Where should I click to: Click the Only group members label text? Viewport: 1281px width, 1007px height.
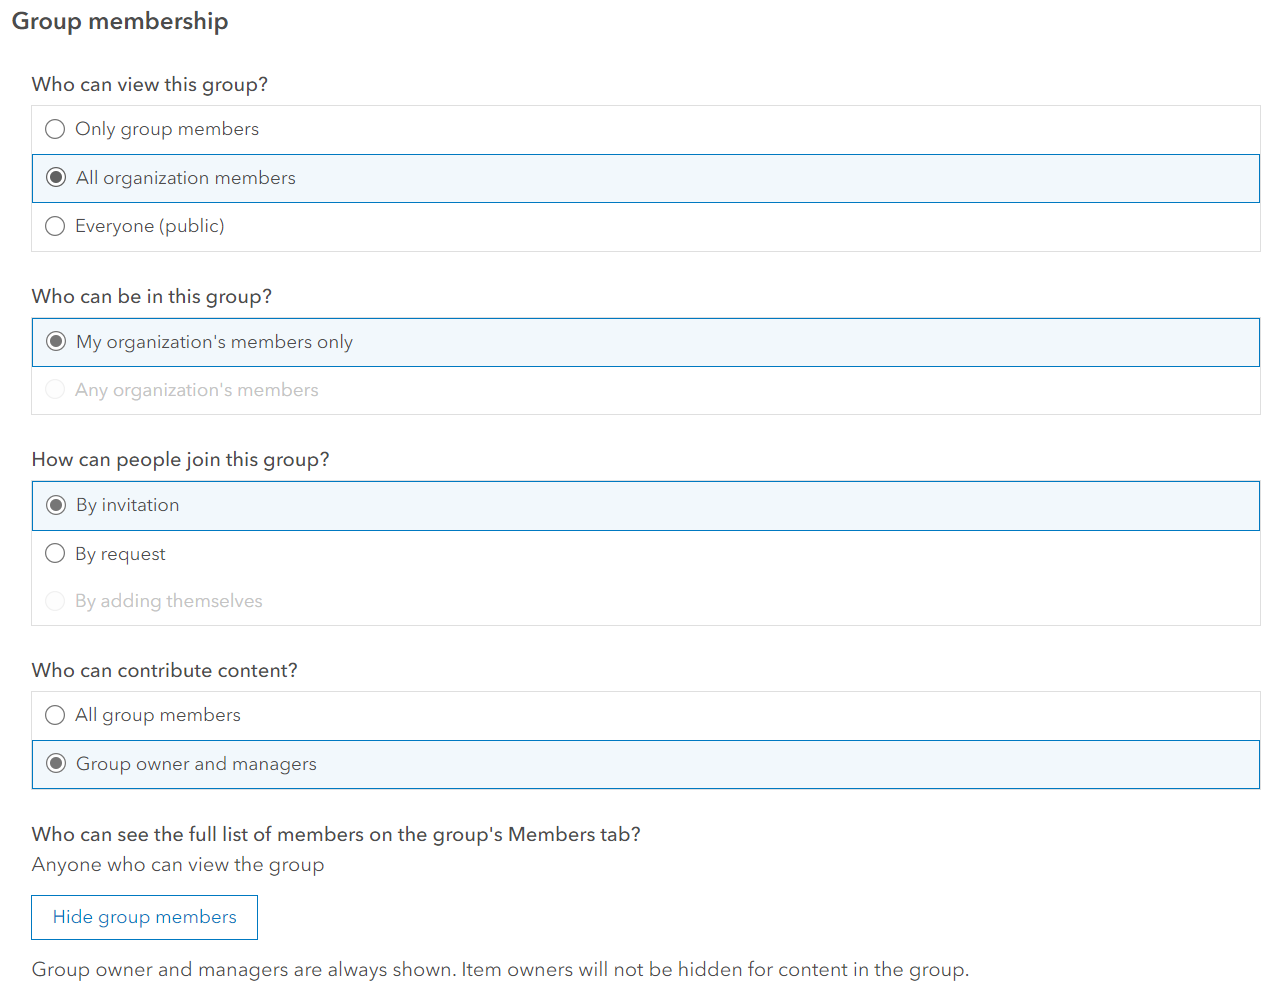coord(166,129)
